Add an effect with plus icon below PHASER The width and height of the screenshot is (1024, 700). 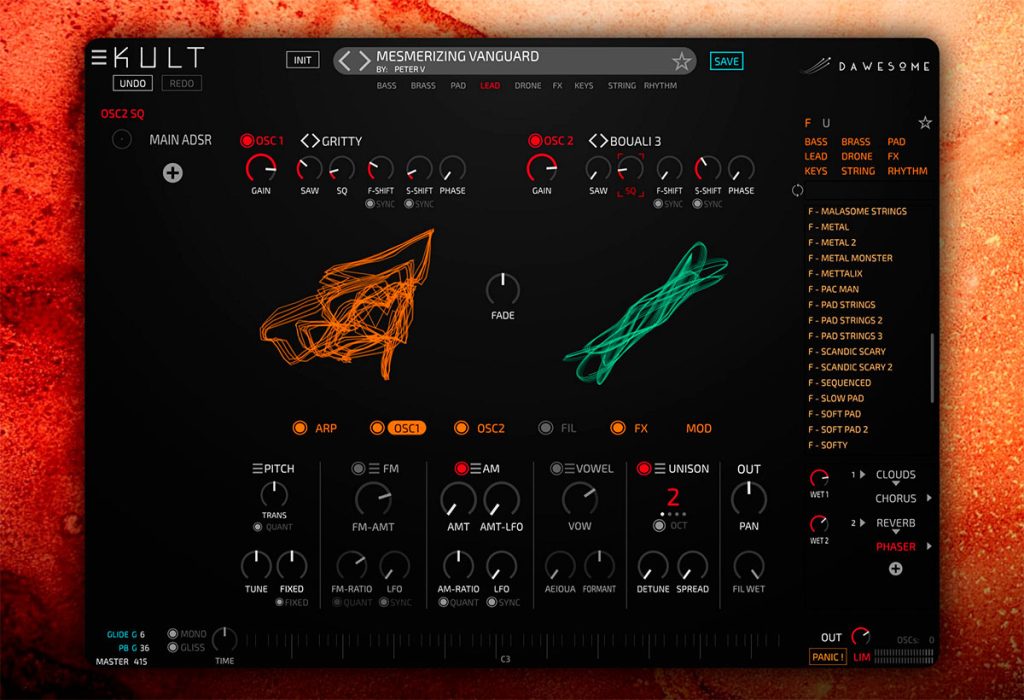coord(895,569)
